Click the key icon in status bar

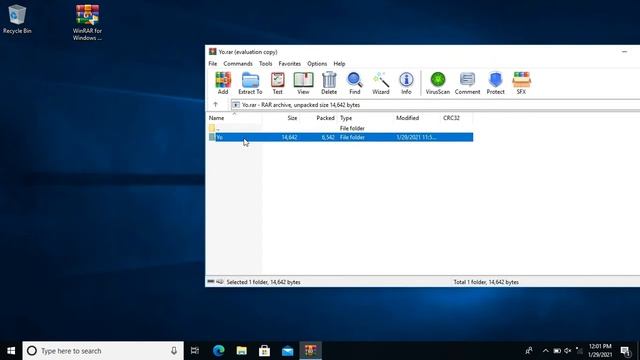click(220, 282)
